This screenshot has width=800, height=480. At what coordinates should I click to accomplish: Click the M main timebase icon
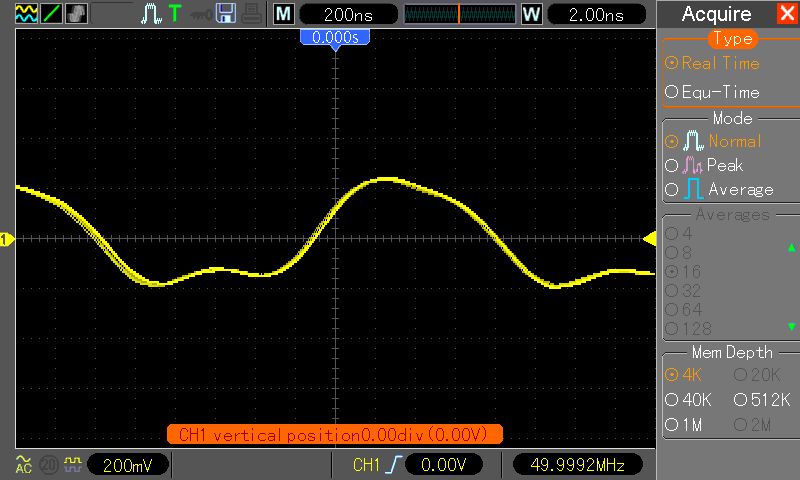point(284,14)
